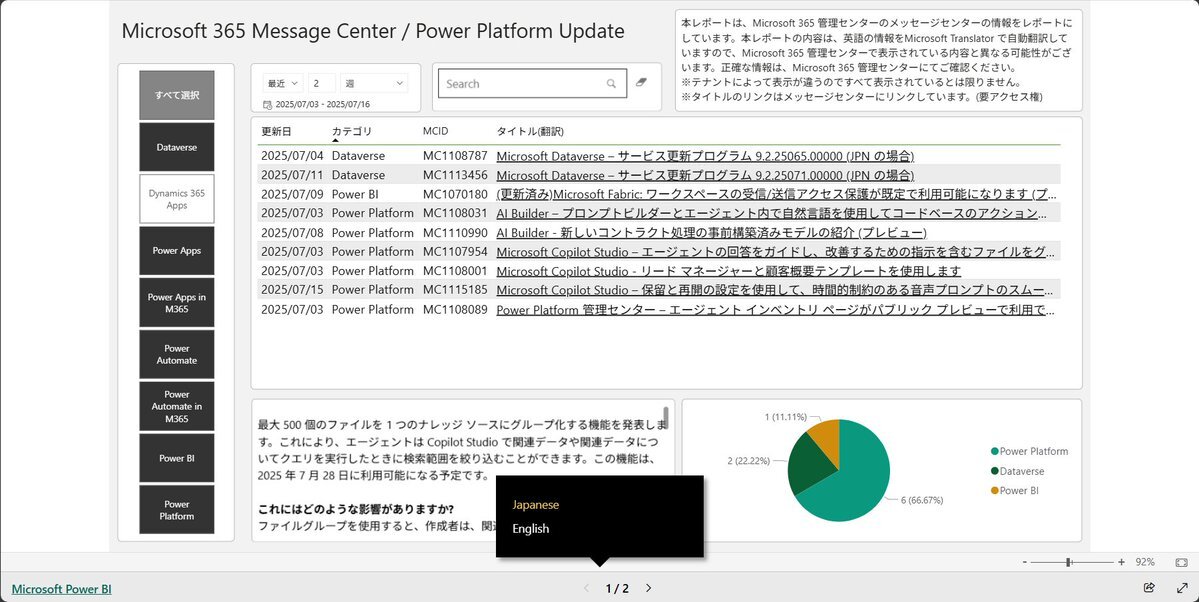Sort the table by 更新日 column
The image size is (1199, 602).
(x=276, y=132)
